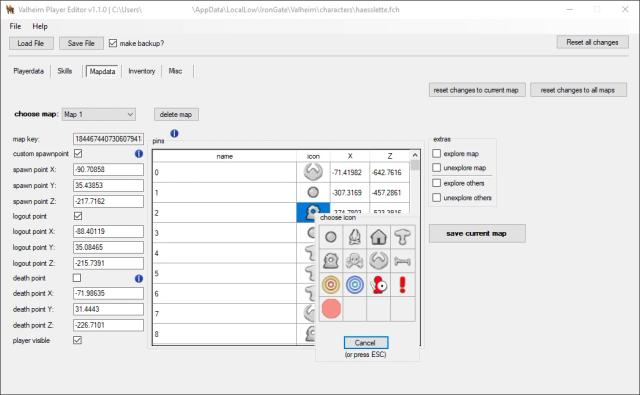
Task: Click the info icon beside pins label
Action: coord(174,133)
